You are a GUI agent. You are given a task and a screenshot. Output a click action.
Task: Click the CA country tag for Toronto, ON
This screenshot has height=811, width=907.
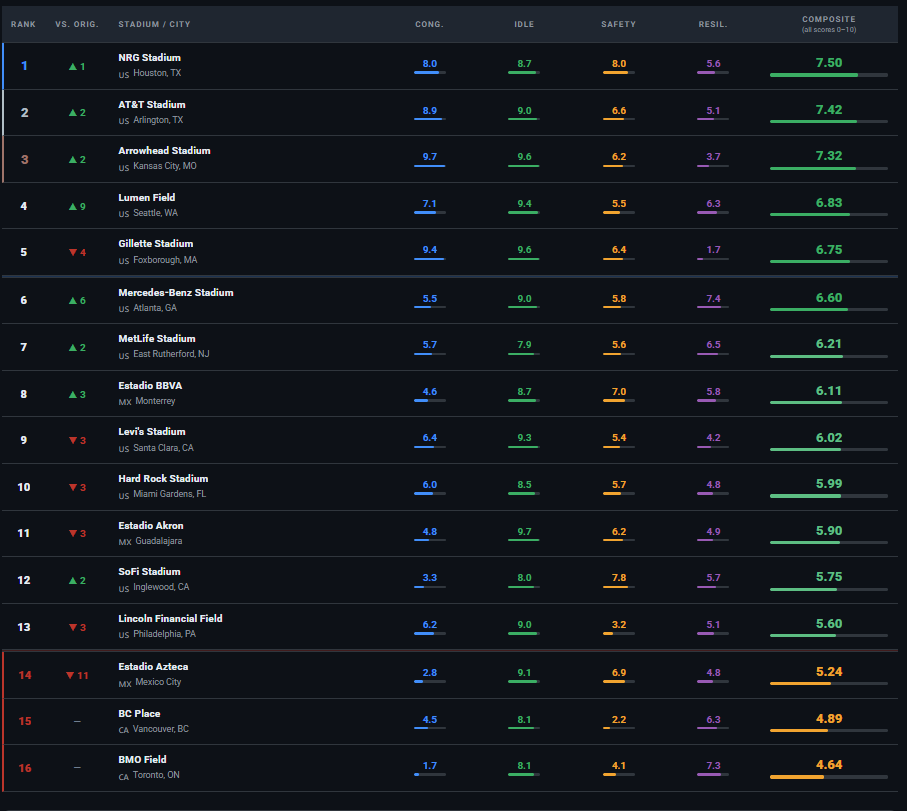coord(124,777)
